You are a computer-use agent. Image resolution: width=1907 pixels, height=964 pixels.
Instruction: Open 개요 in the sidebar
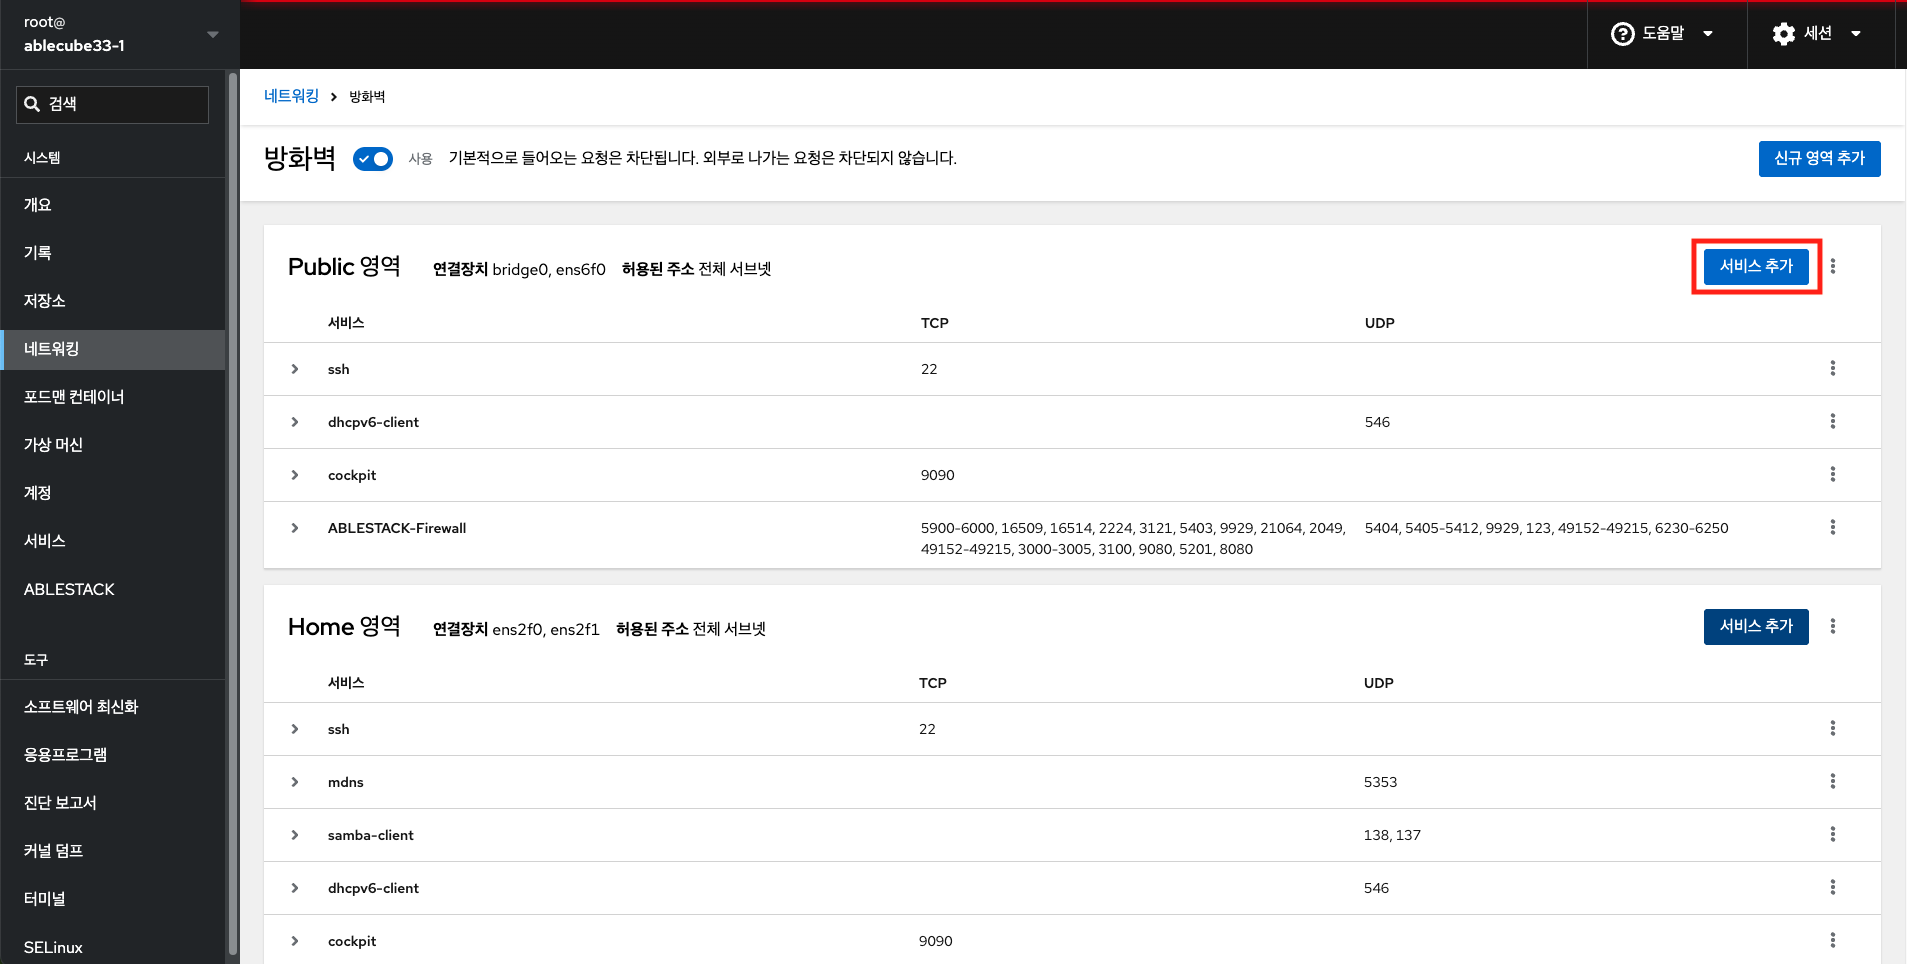point(113,205)
